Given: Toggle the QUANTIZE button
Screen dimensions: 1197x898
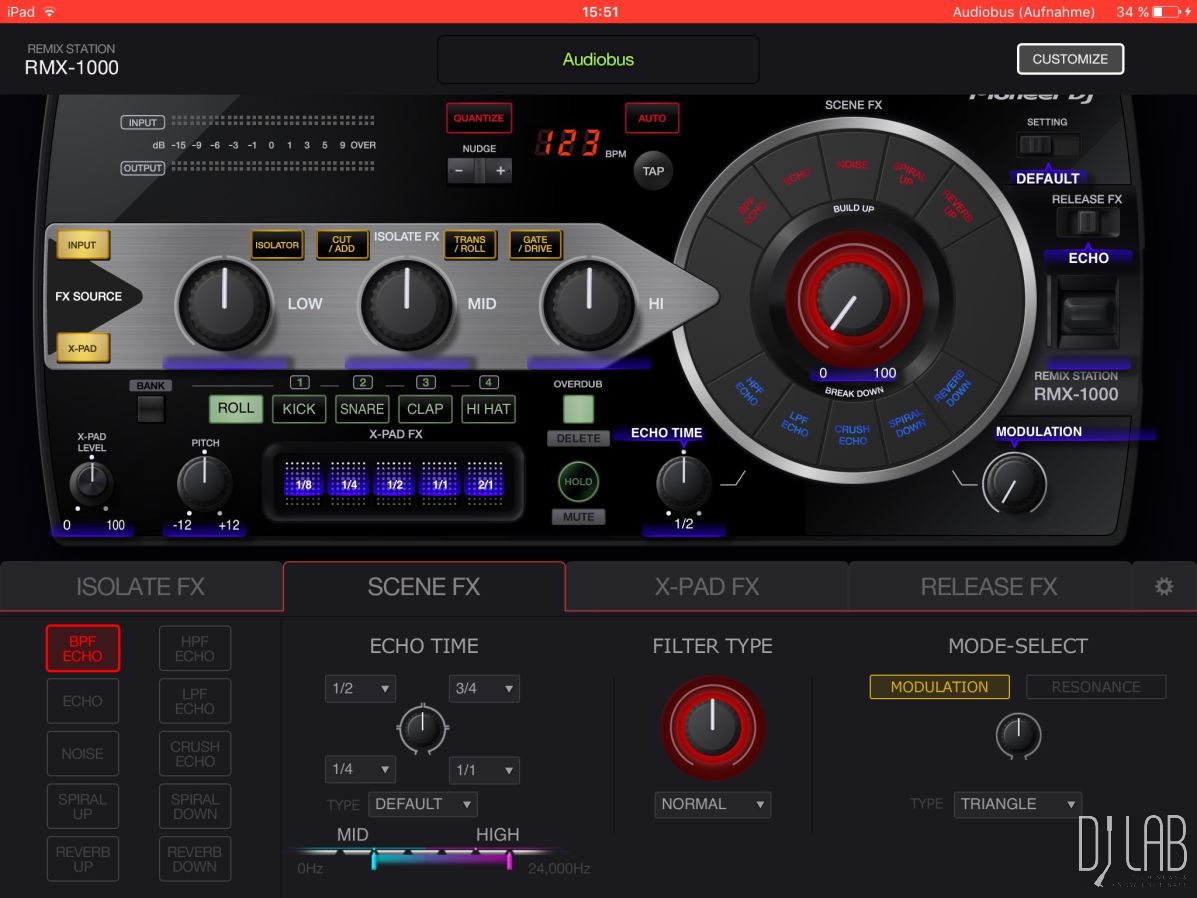Looking at the screenshot, I should click(479, 118).
